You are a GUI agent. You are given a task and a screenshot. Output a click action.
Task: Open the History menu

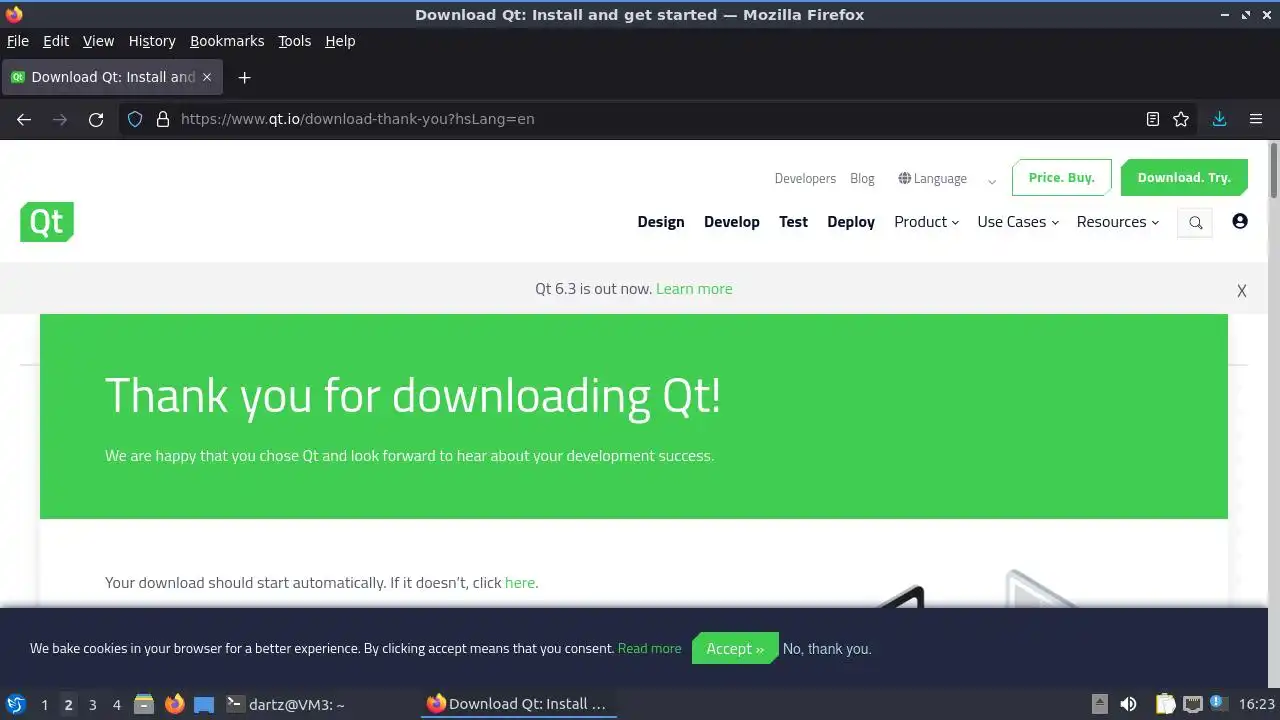(x=152, y=41)
